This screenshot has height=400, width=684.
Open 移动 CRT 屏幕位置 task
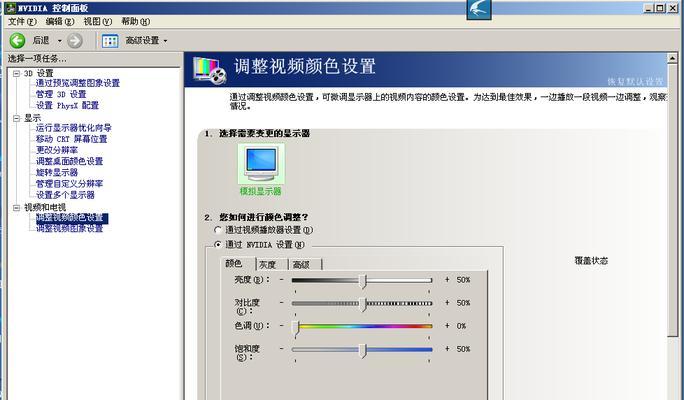[x=72, y=139]
